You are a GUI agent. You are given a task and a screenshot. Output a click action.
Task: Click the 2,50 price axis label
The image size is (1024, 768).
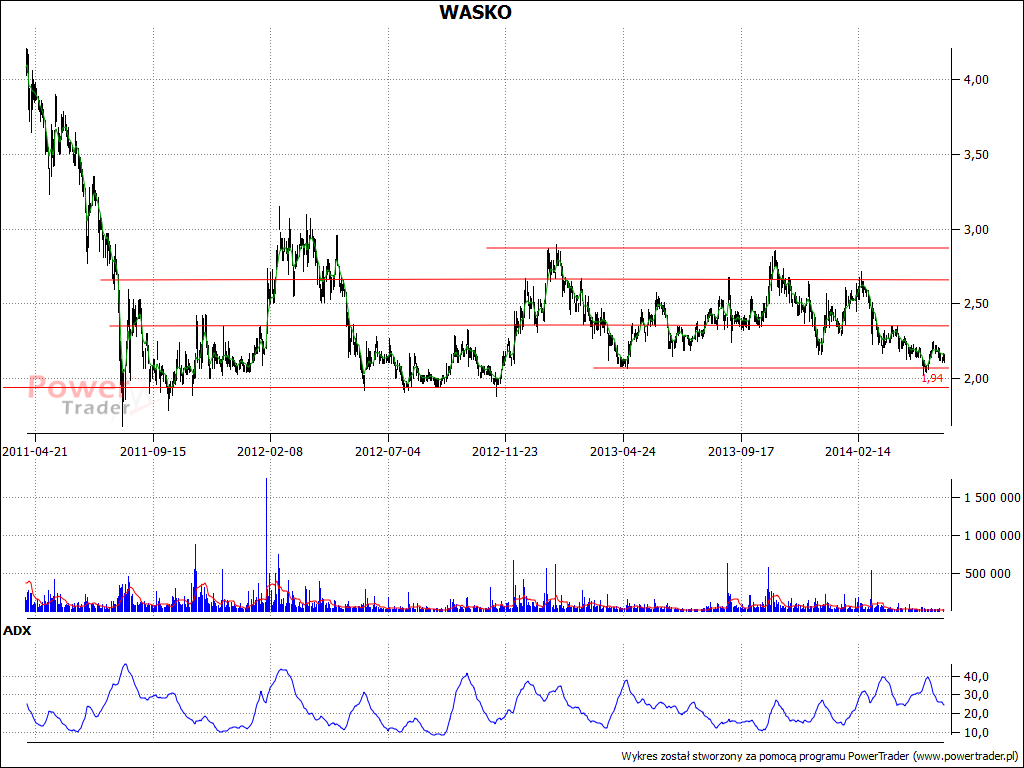(976, 304)
